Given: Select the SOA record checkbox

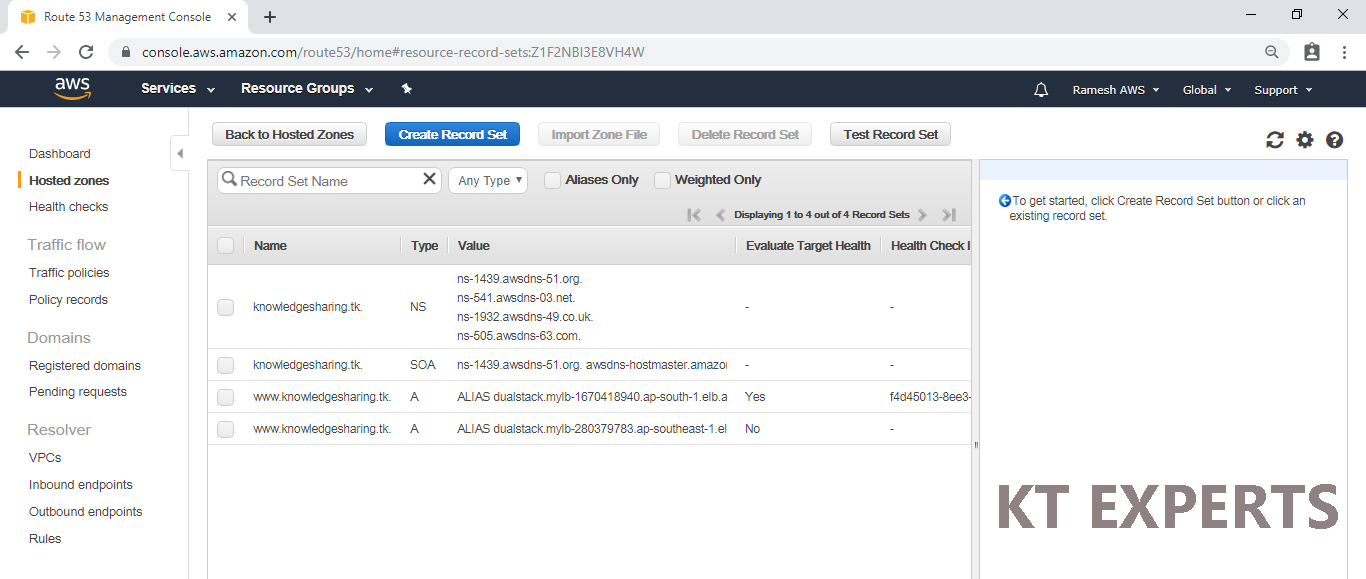Looking at the screenshot, I should click(x=225, y=365).
